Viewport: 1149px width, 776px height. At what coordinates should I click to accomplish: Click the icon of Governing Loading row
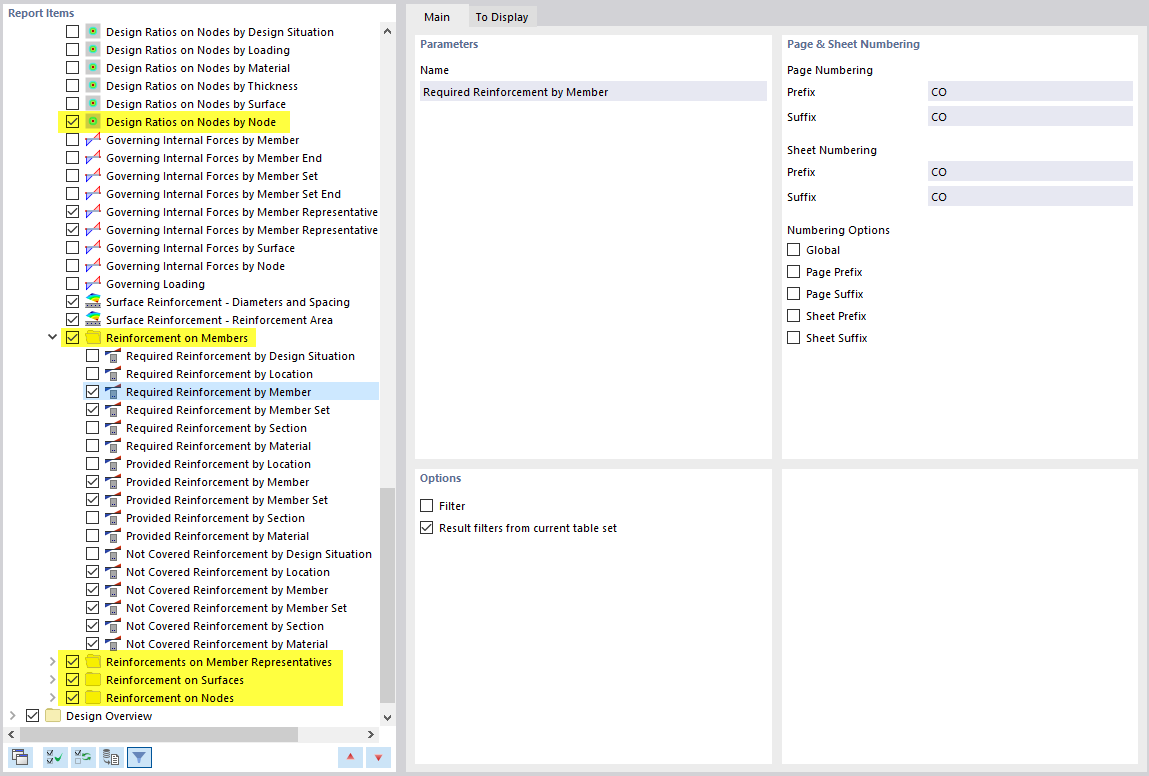[93, 284]
